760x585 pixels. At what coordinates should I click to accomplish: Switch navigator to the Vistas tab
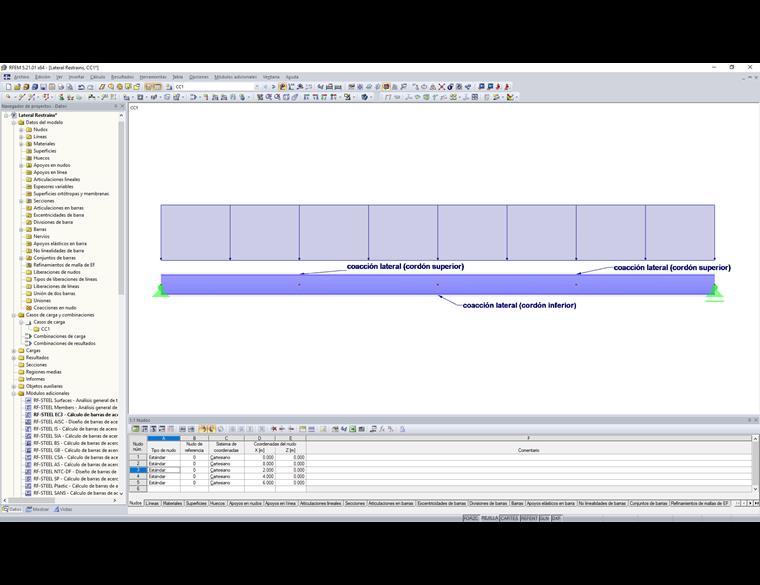63,509
